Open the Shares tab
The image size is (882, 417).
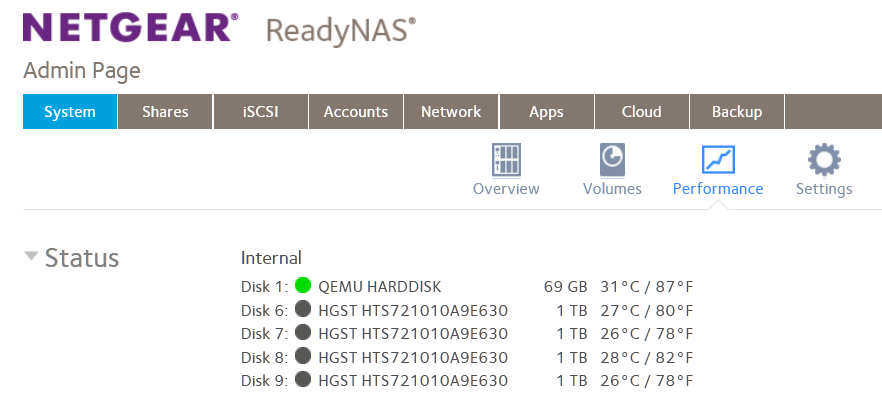[x=165, y=112]
